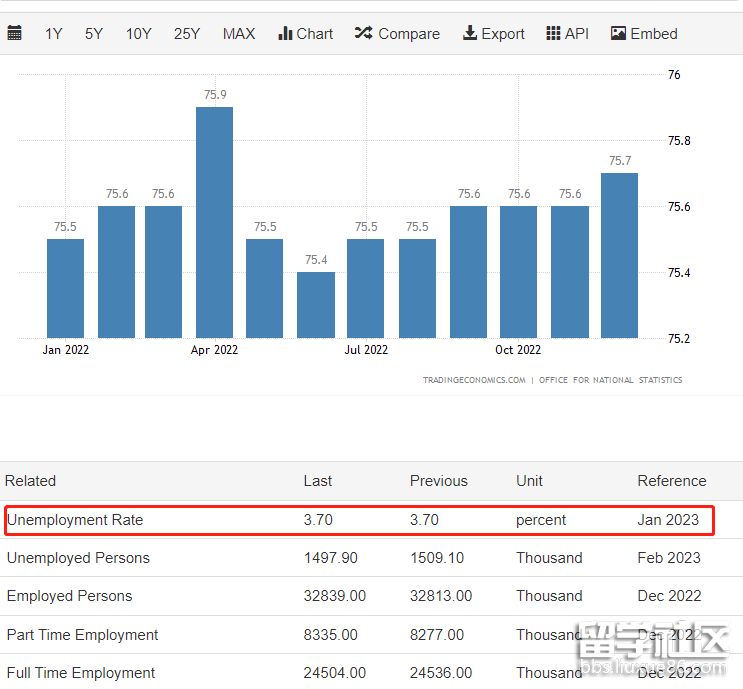743x689 pixels.
Task: Click the April 2022 bar labeled 75.9
Action: [x=214, y=222]
